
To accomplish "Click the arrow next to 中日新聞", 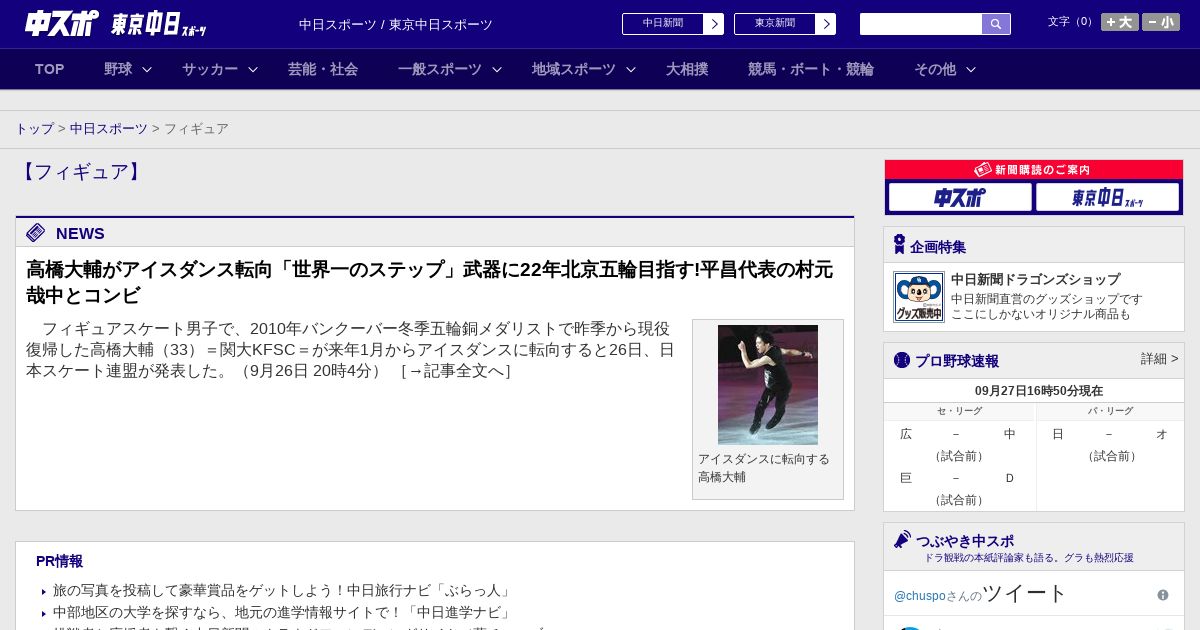I will (714, 24).
